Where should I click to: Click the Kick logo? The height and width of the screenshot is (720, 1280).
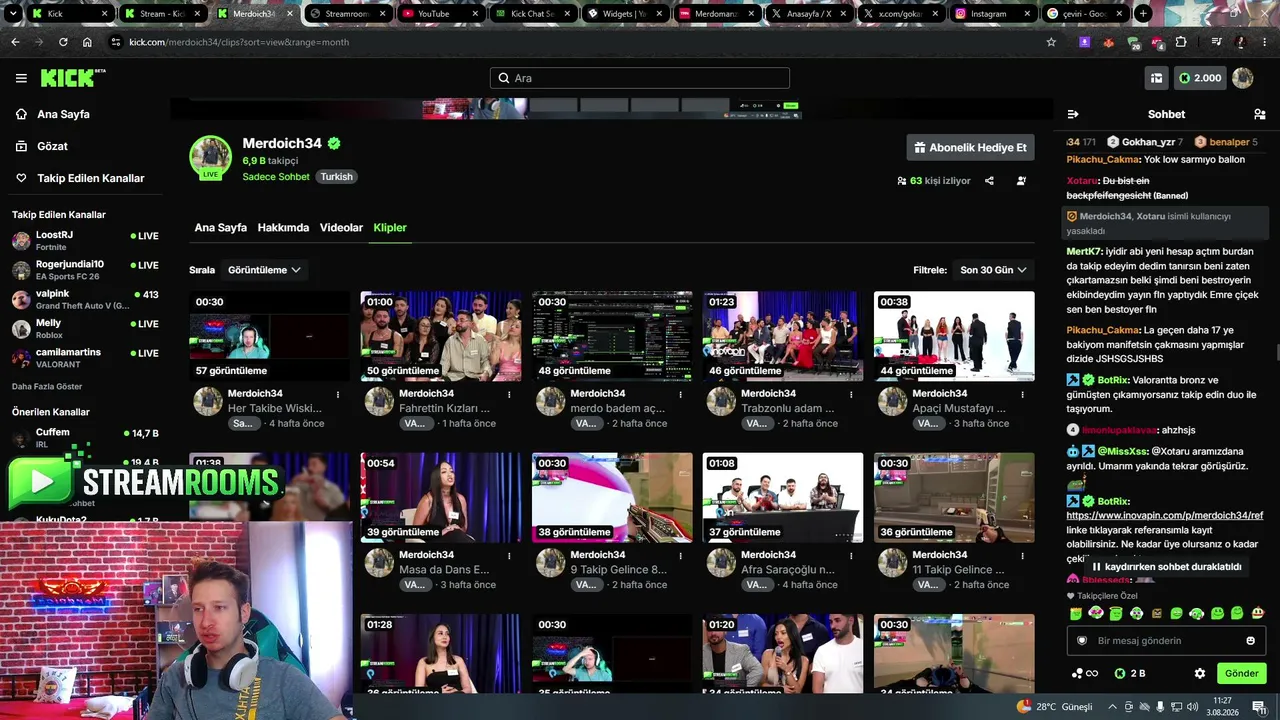click(73, 78)
